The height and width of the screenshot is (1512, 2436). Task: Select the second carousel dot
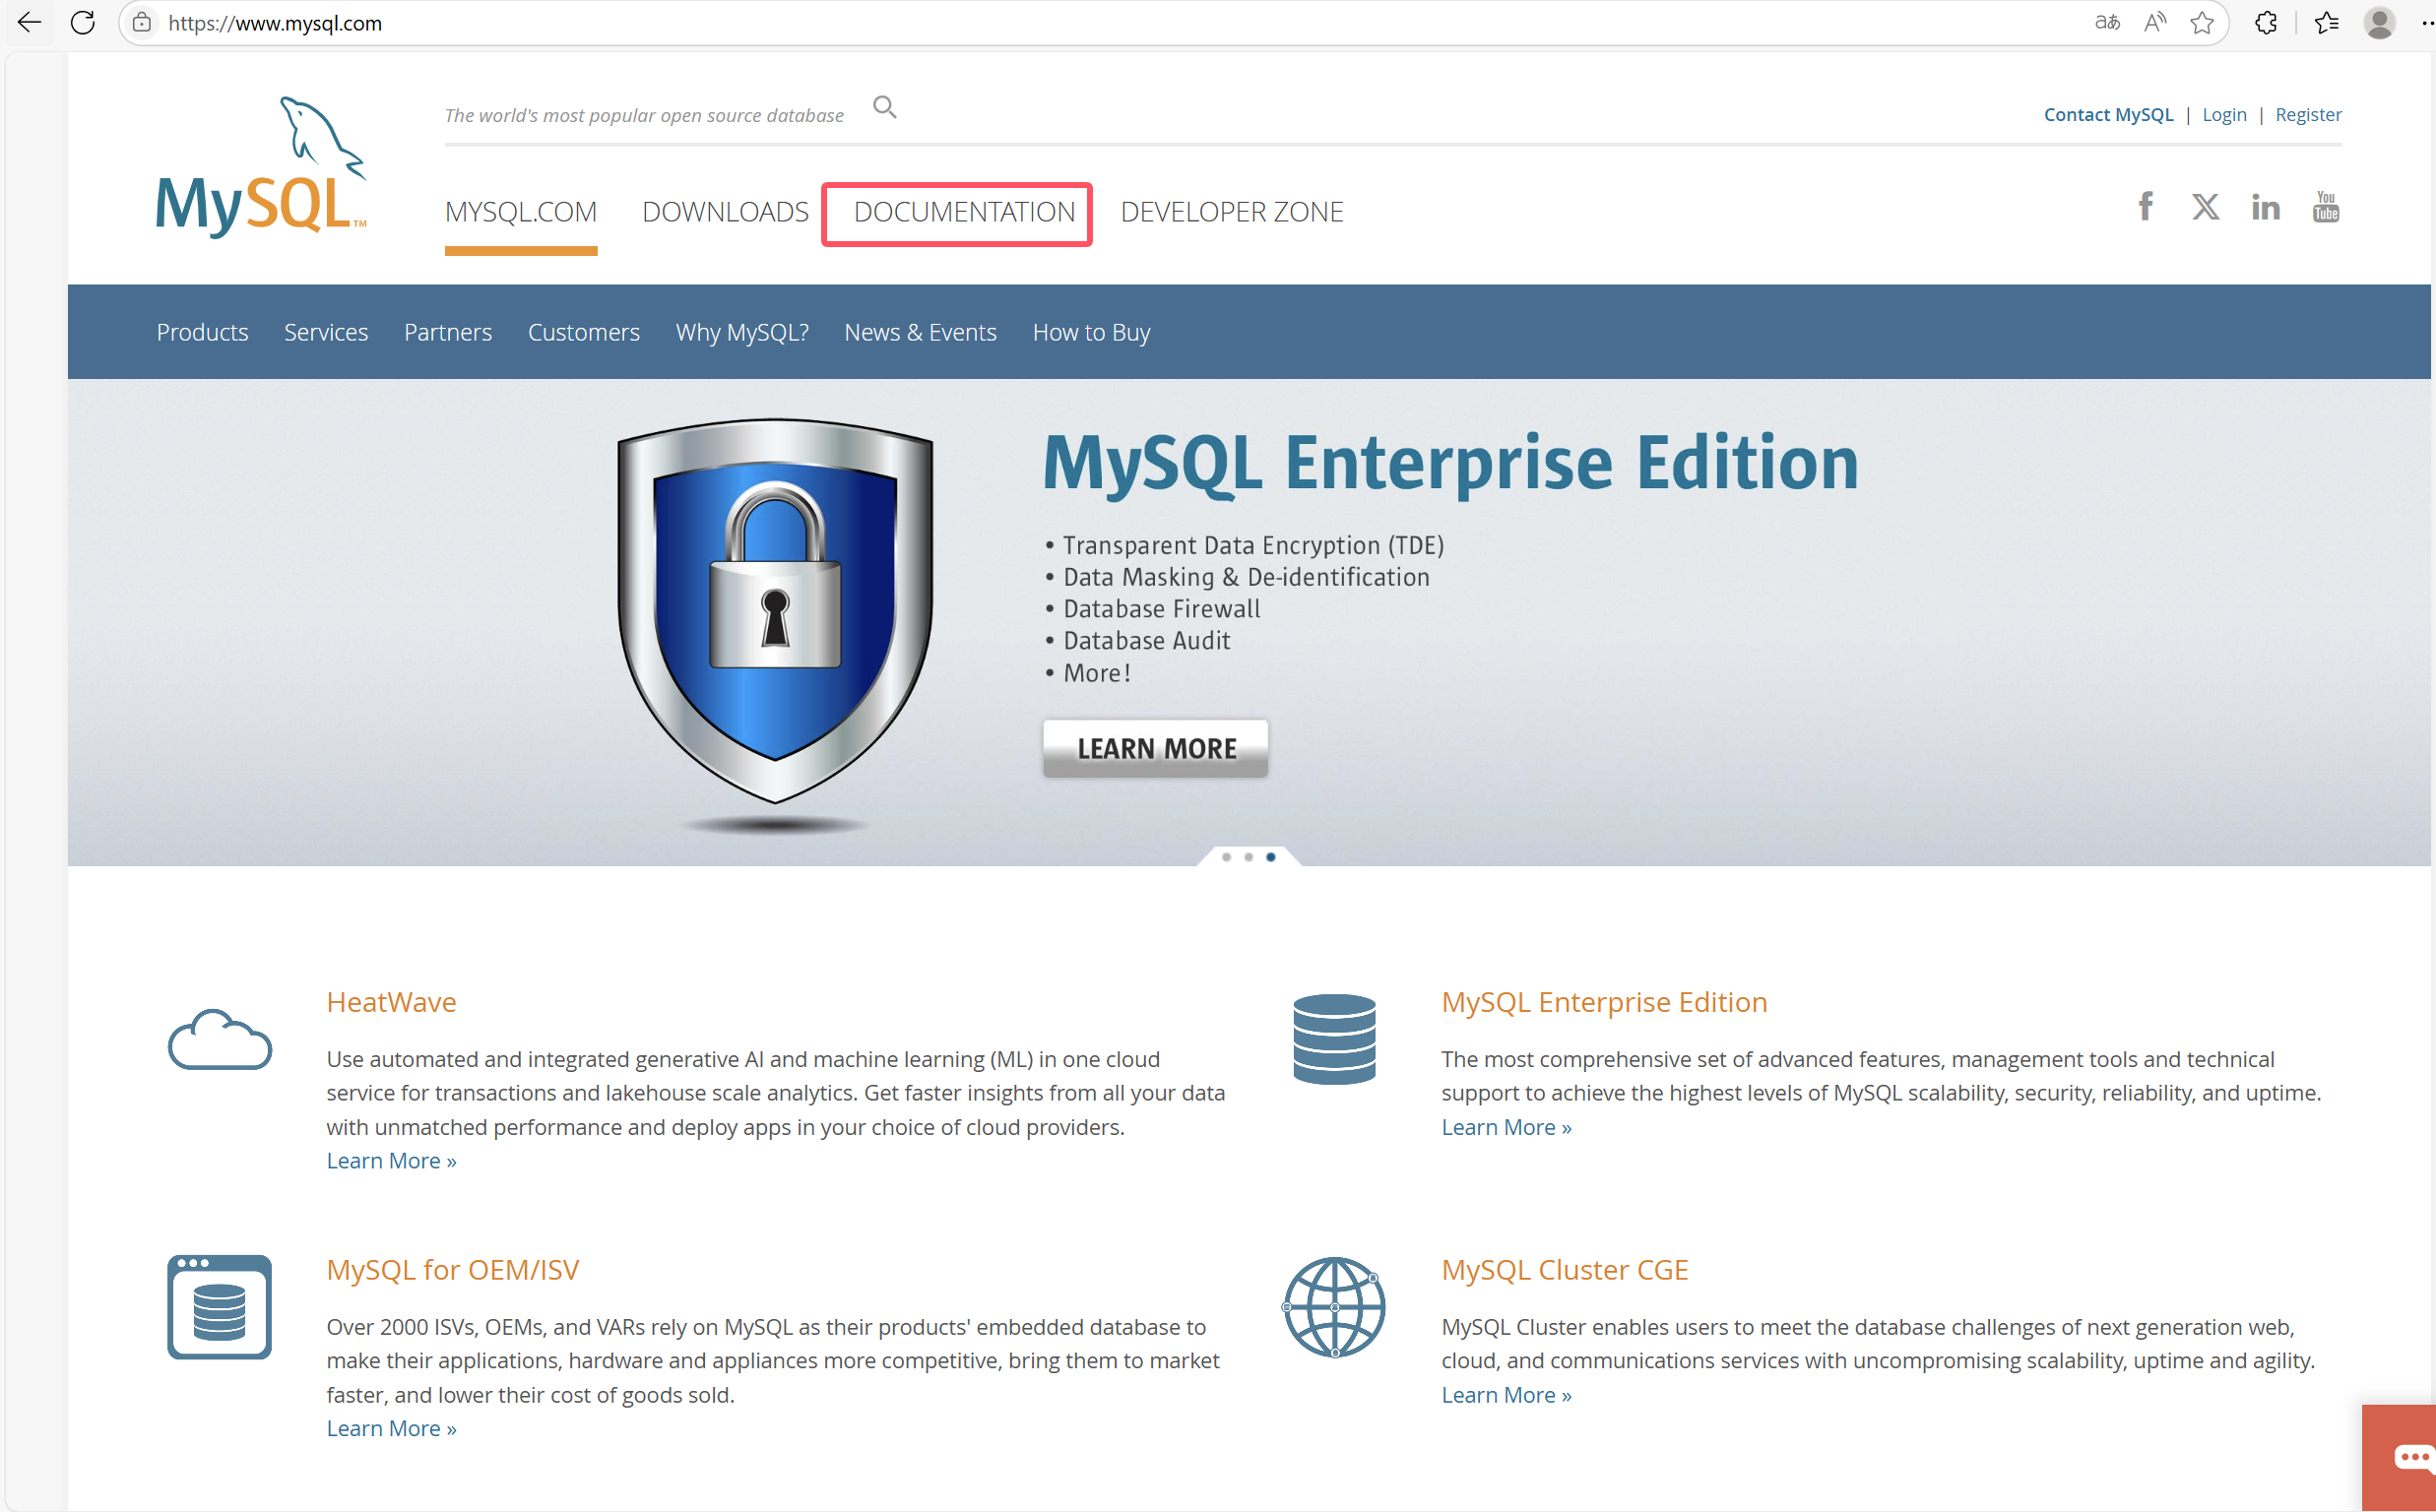click(x=1248, y=857)
